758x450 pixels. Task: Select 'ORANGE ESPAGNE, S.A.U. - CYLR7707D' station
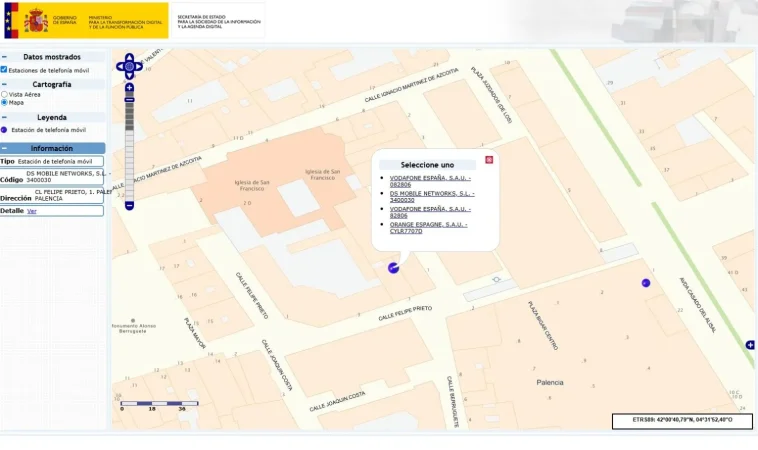coord(428,227)
